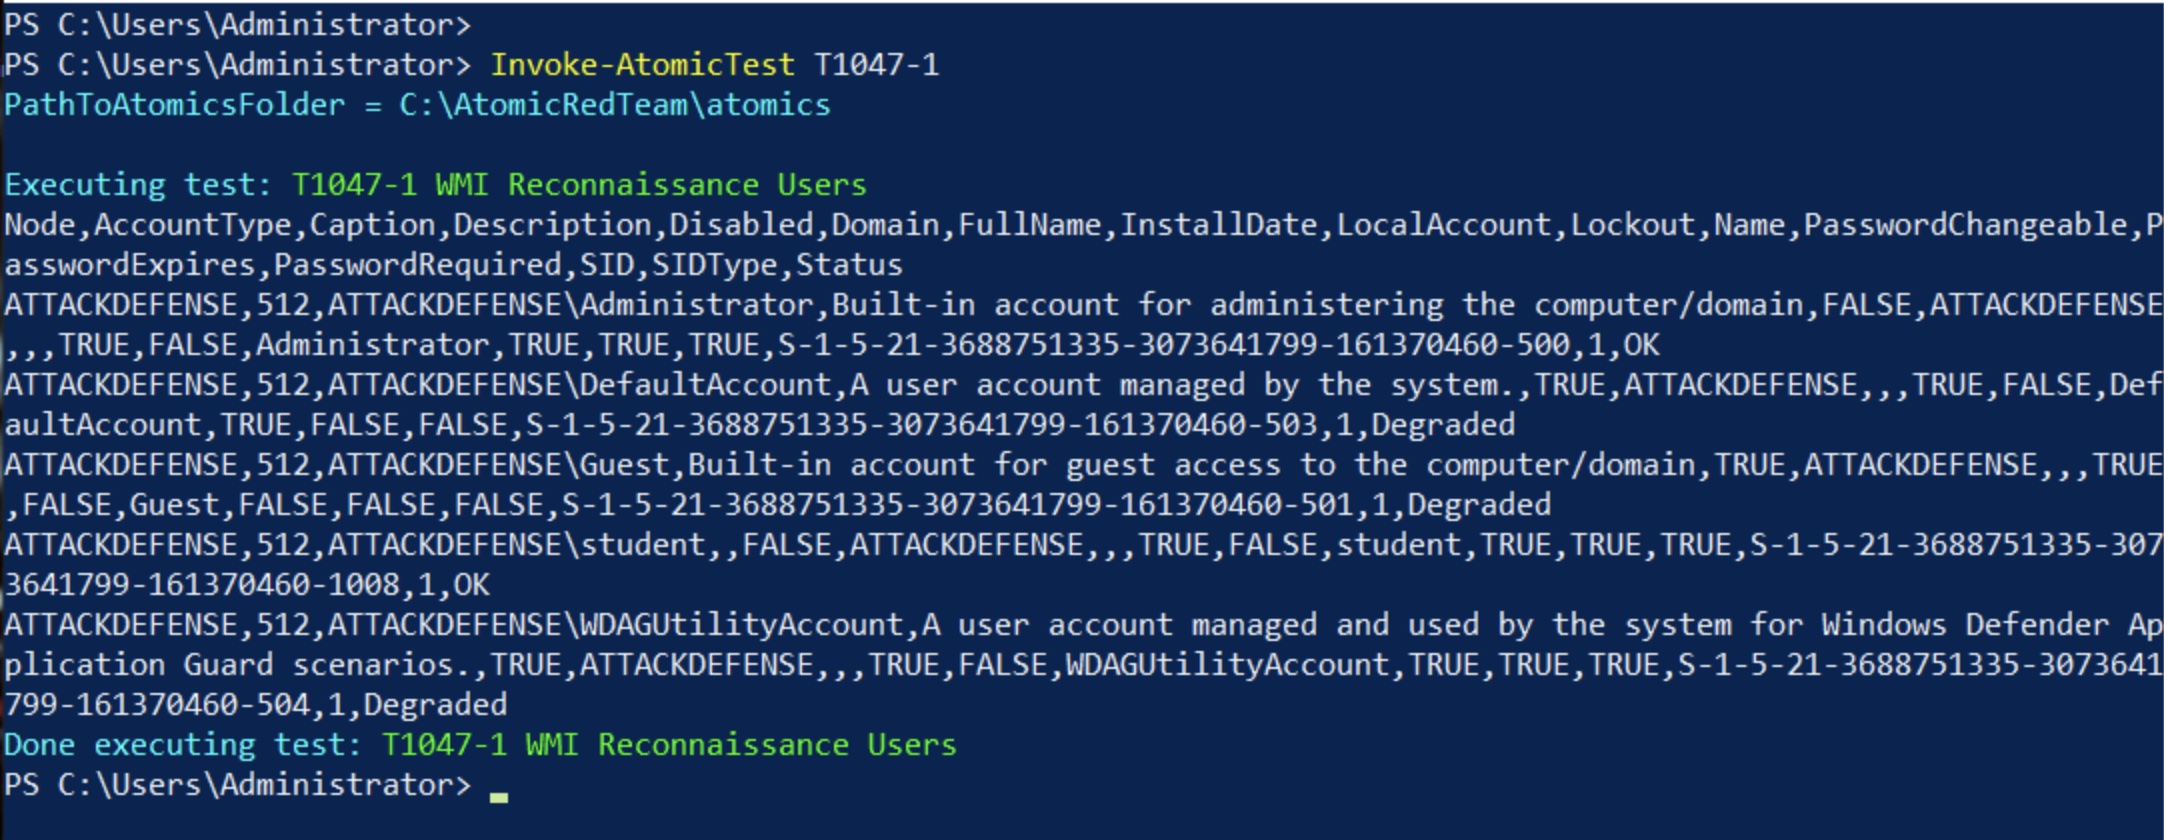
Task: Click the "Done executing test:" label
Action: tap(183, 745)
